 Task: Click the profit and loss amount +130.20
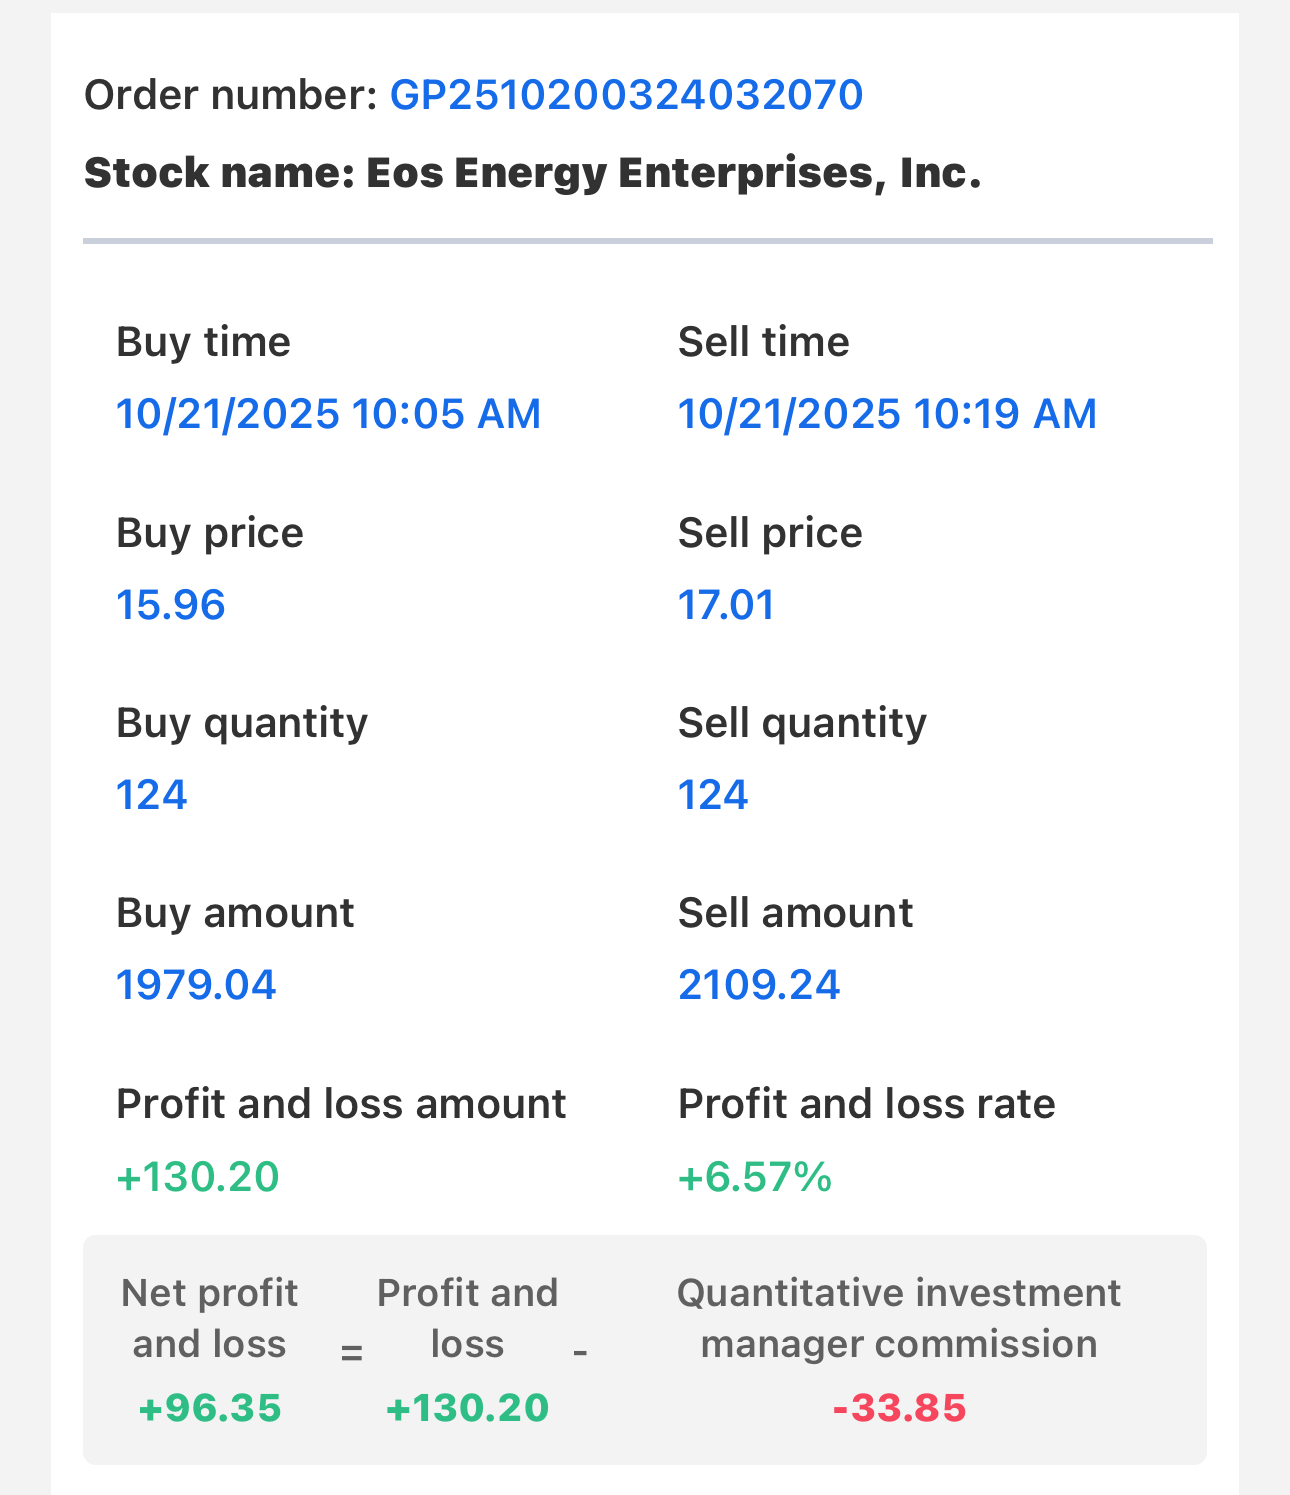(197, 1177)
